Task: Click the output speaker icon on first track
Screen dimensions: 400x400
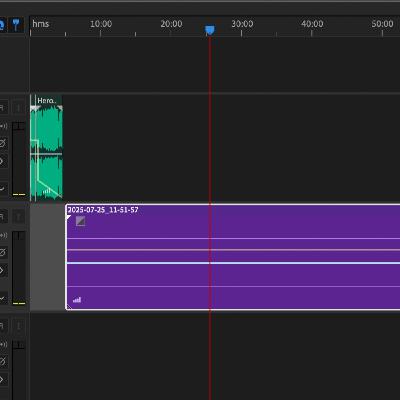Action: pos(3,126)
